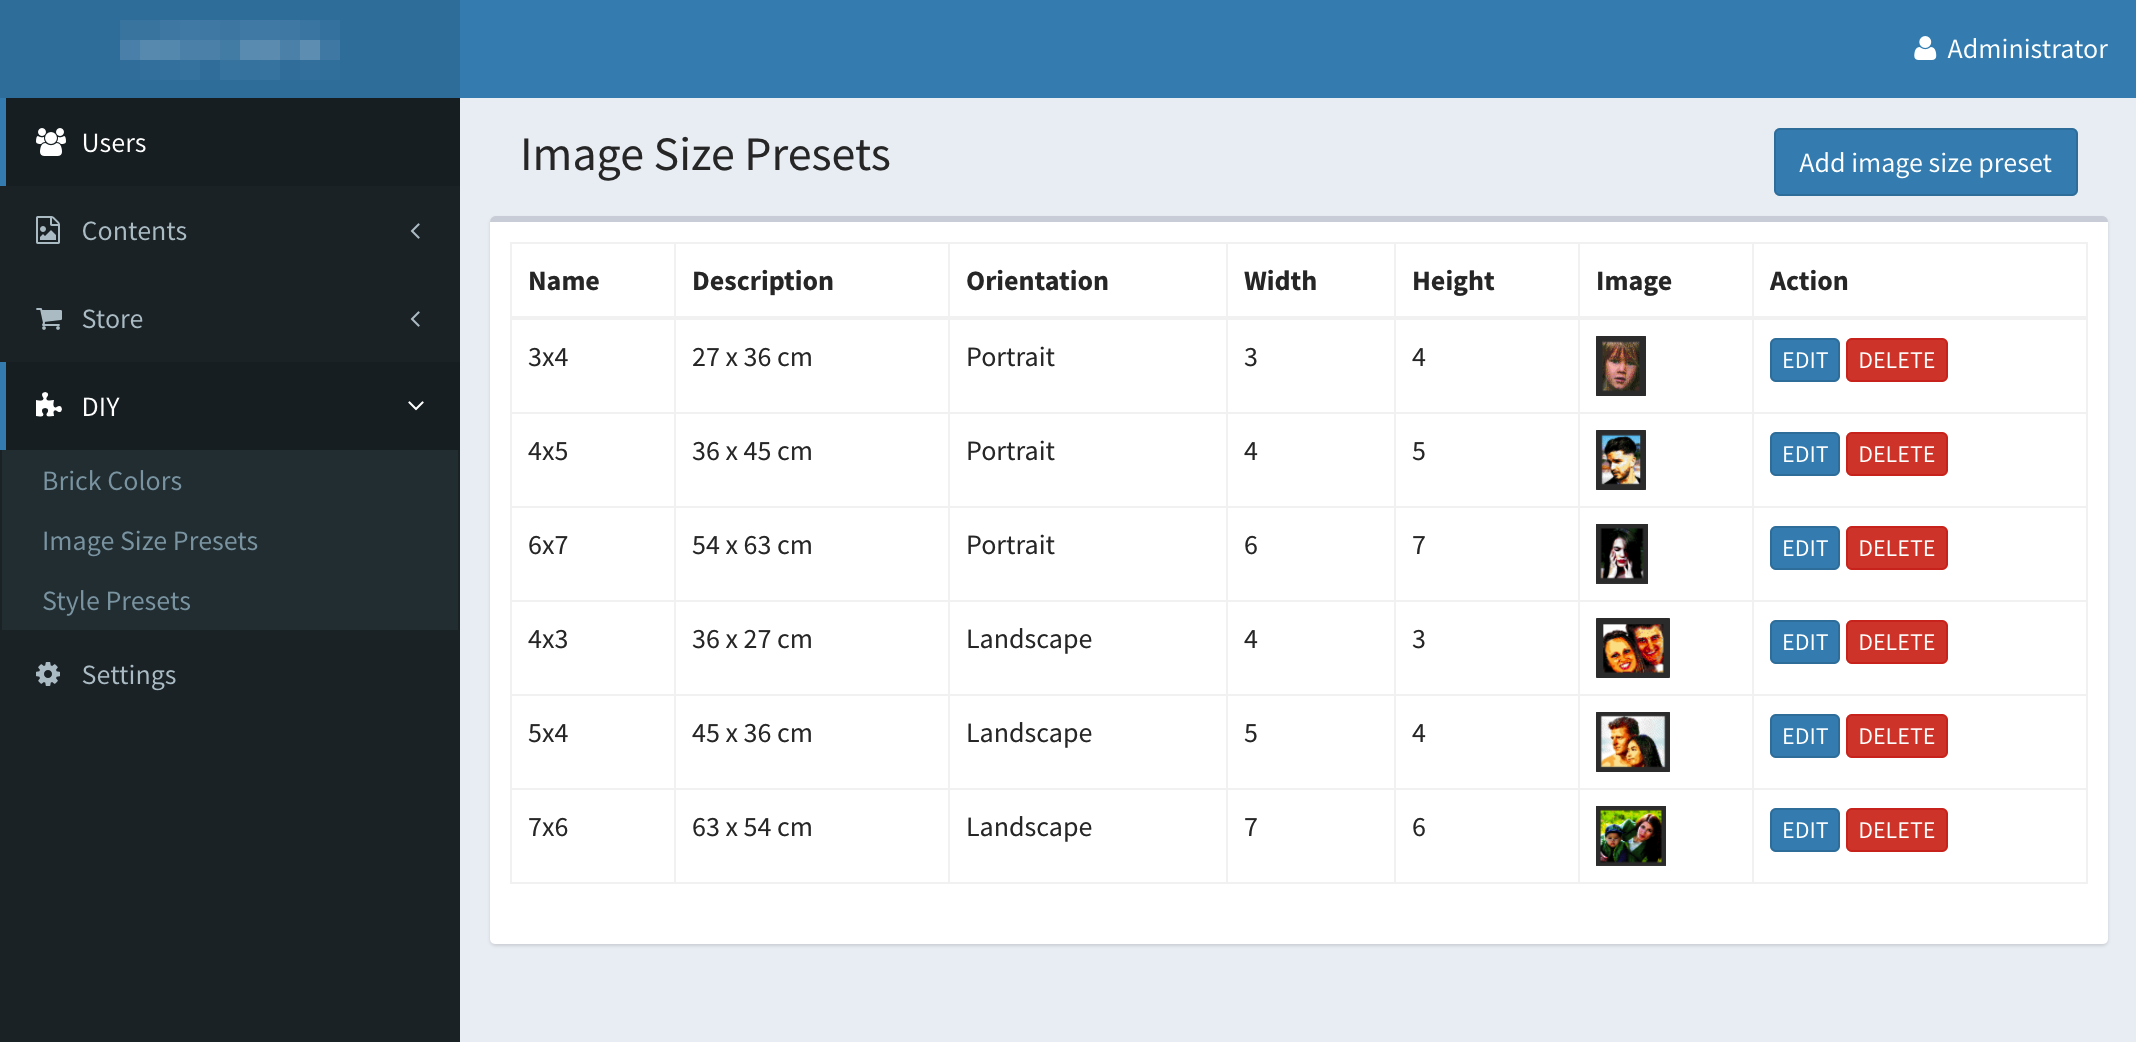The image size is (2136, 1042).
Task: Open the Store menu label
Action: click(x=112, y=319)
